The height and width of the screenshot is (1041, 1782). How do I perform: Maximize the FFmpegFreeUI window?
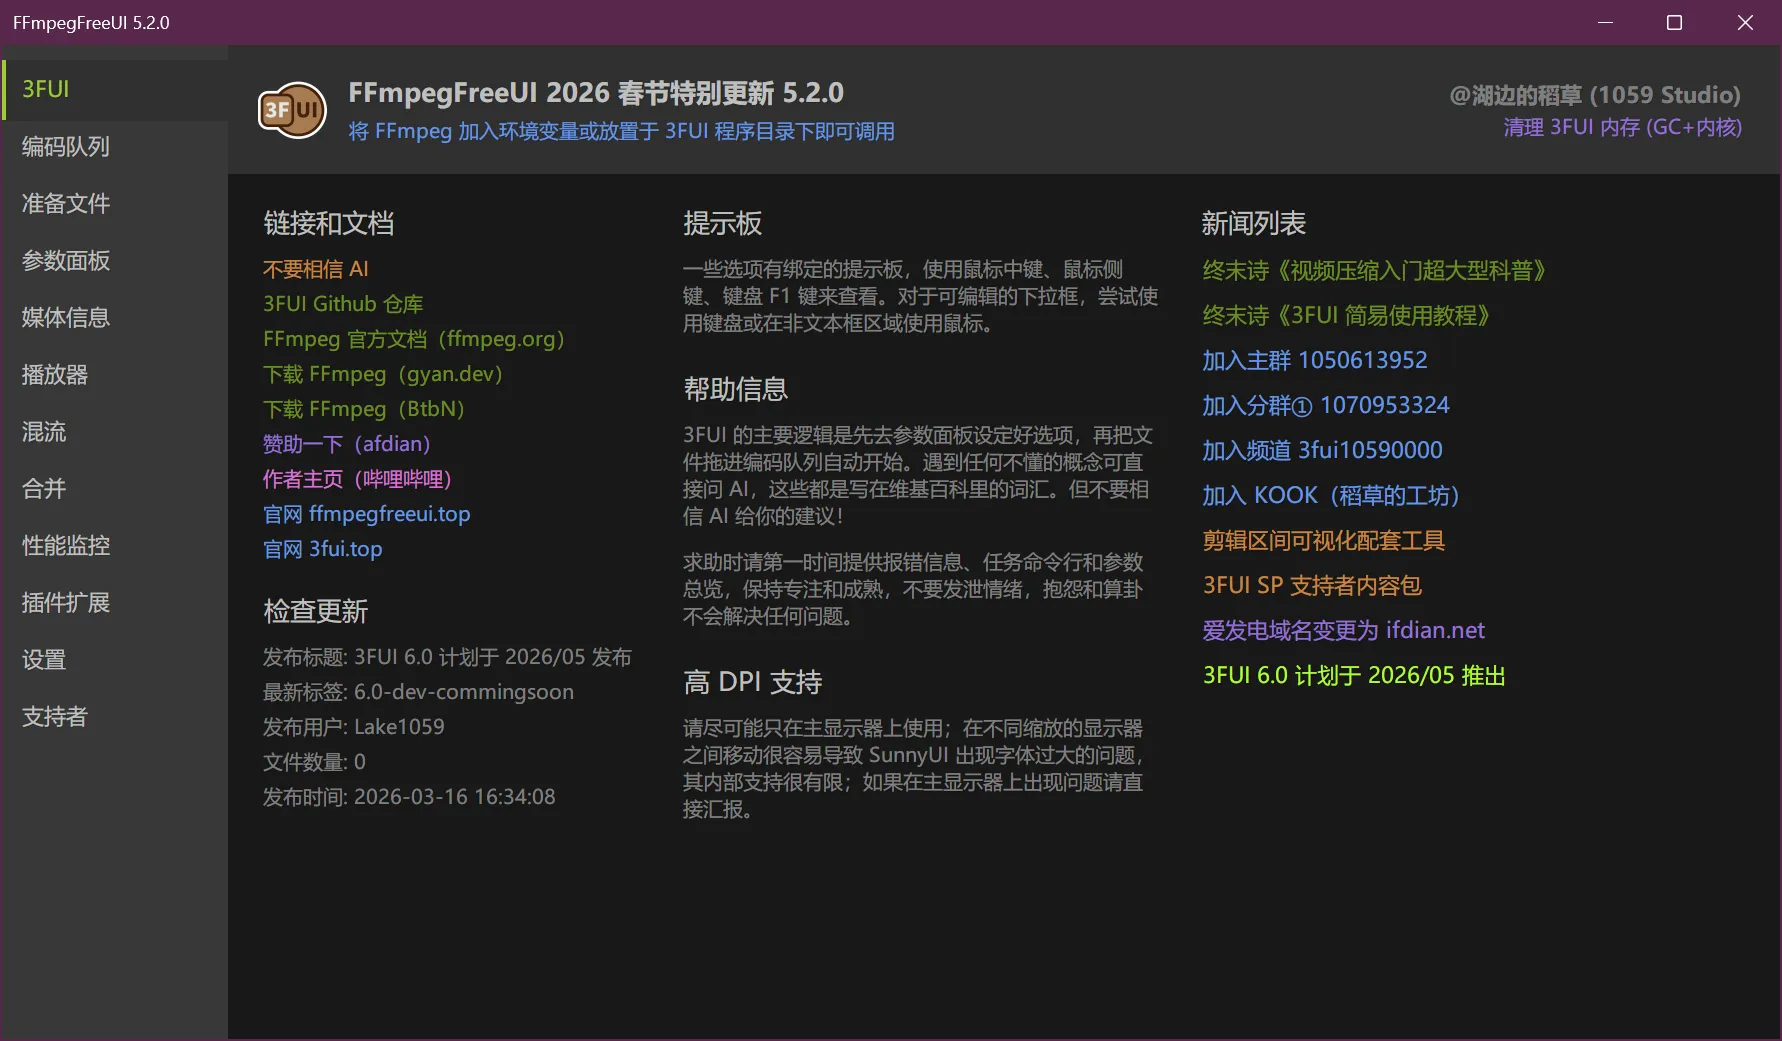click(x=1674, y=22)
